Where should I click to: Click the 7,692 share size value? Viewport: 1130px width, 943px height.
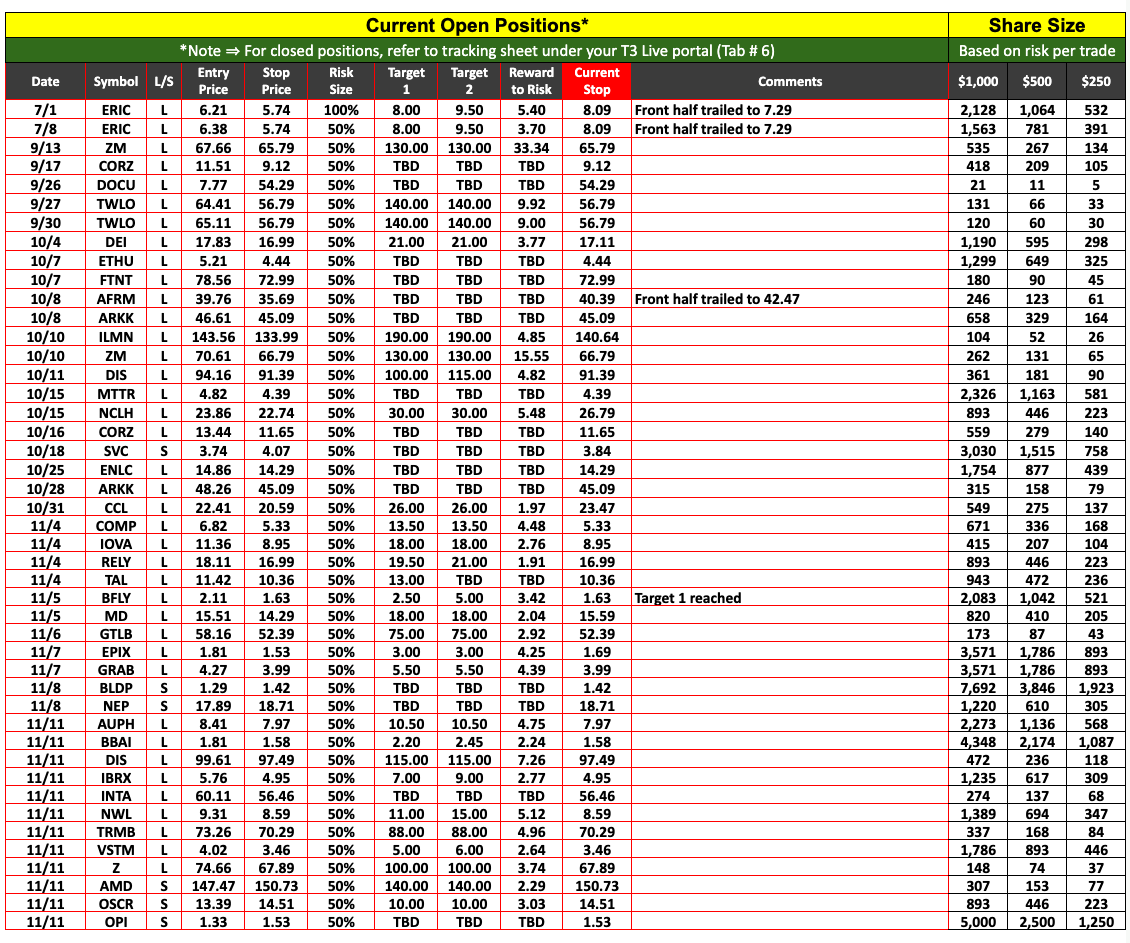point(978,688)
